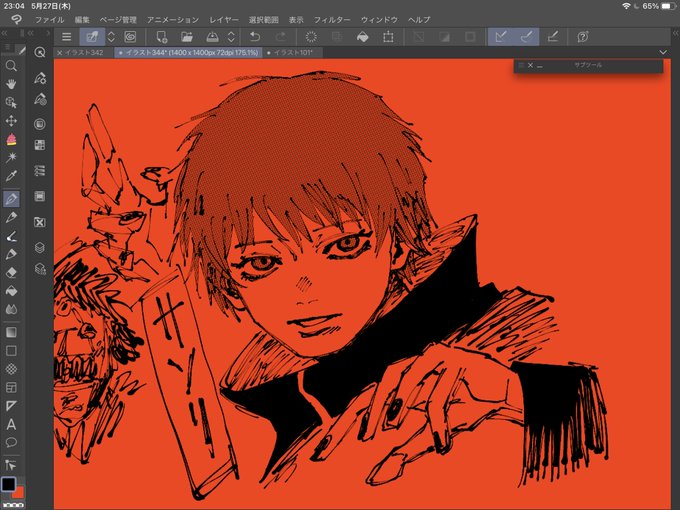Select the Operation object-cursor tool
This screenshot has height=510, width=680.
[x=11, y=102]
